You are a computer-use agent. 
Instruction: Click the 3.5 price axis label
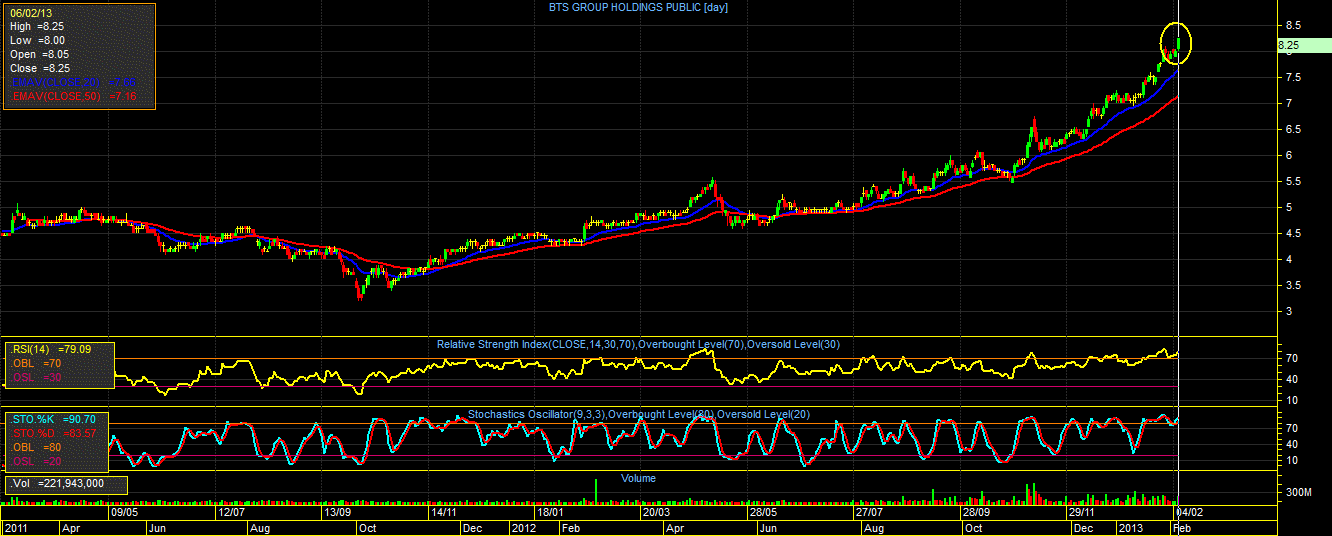(x=1293, y=285)
